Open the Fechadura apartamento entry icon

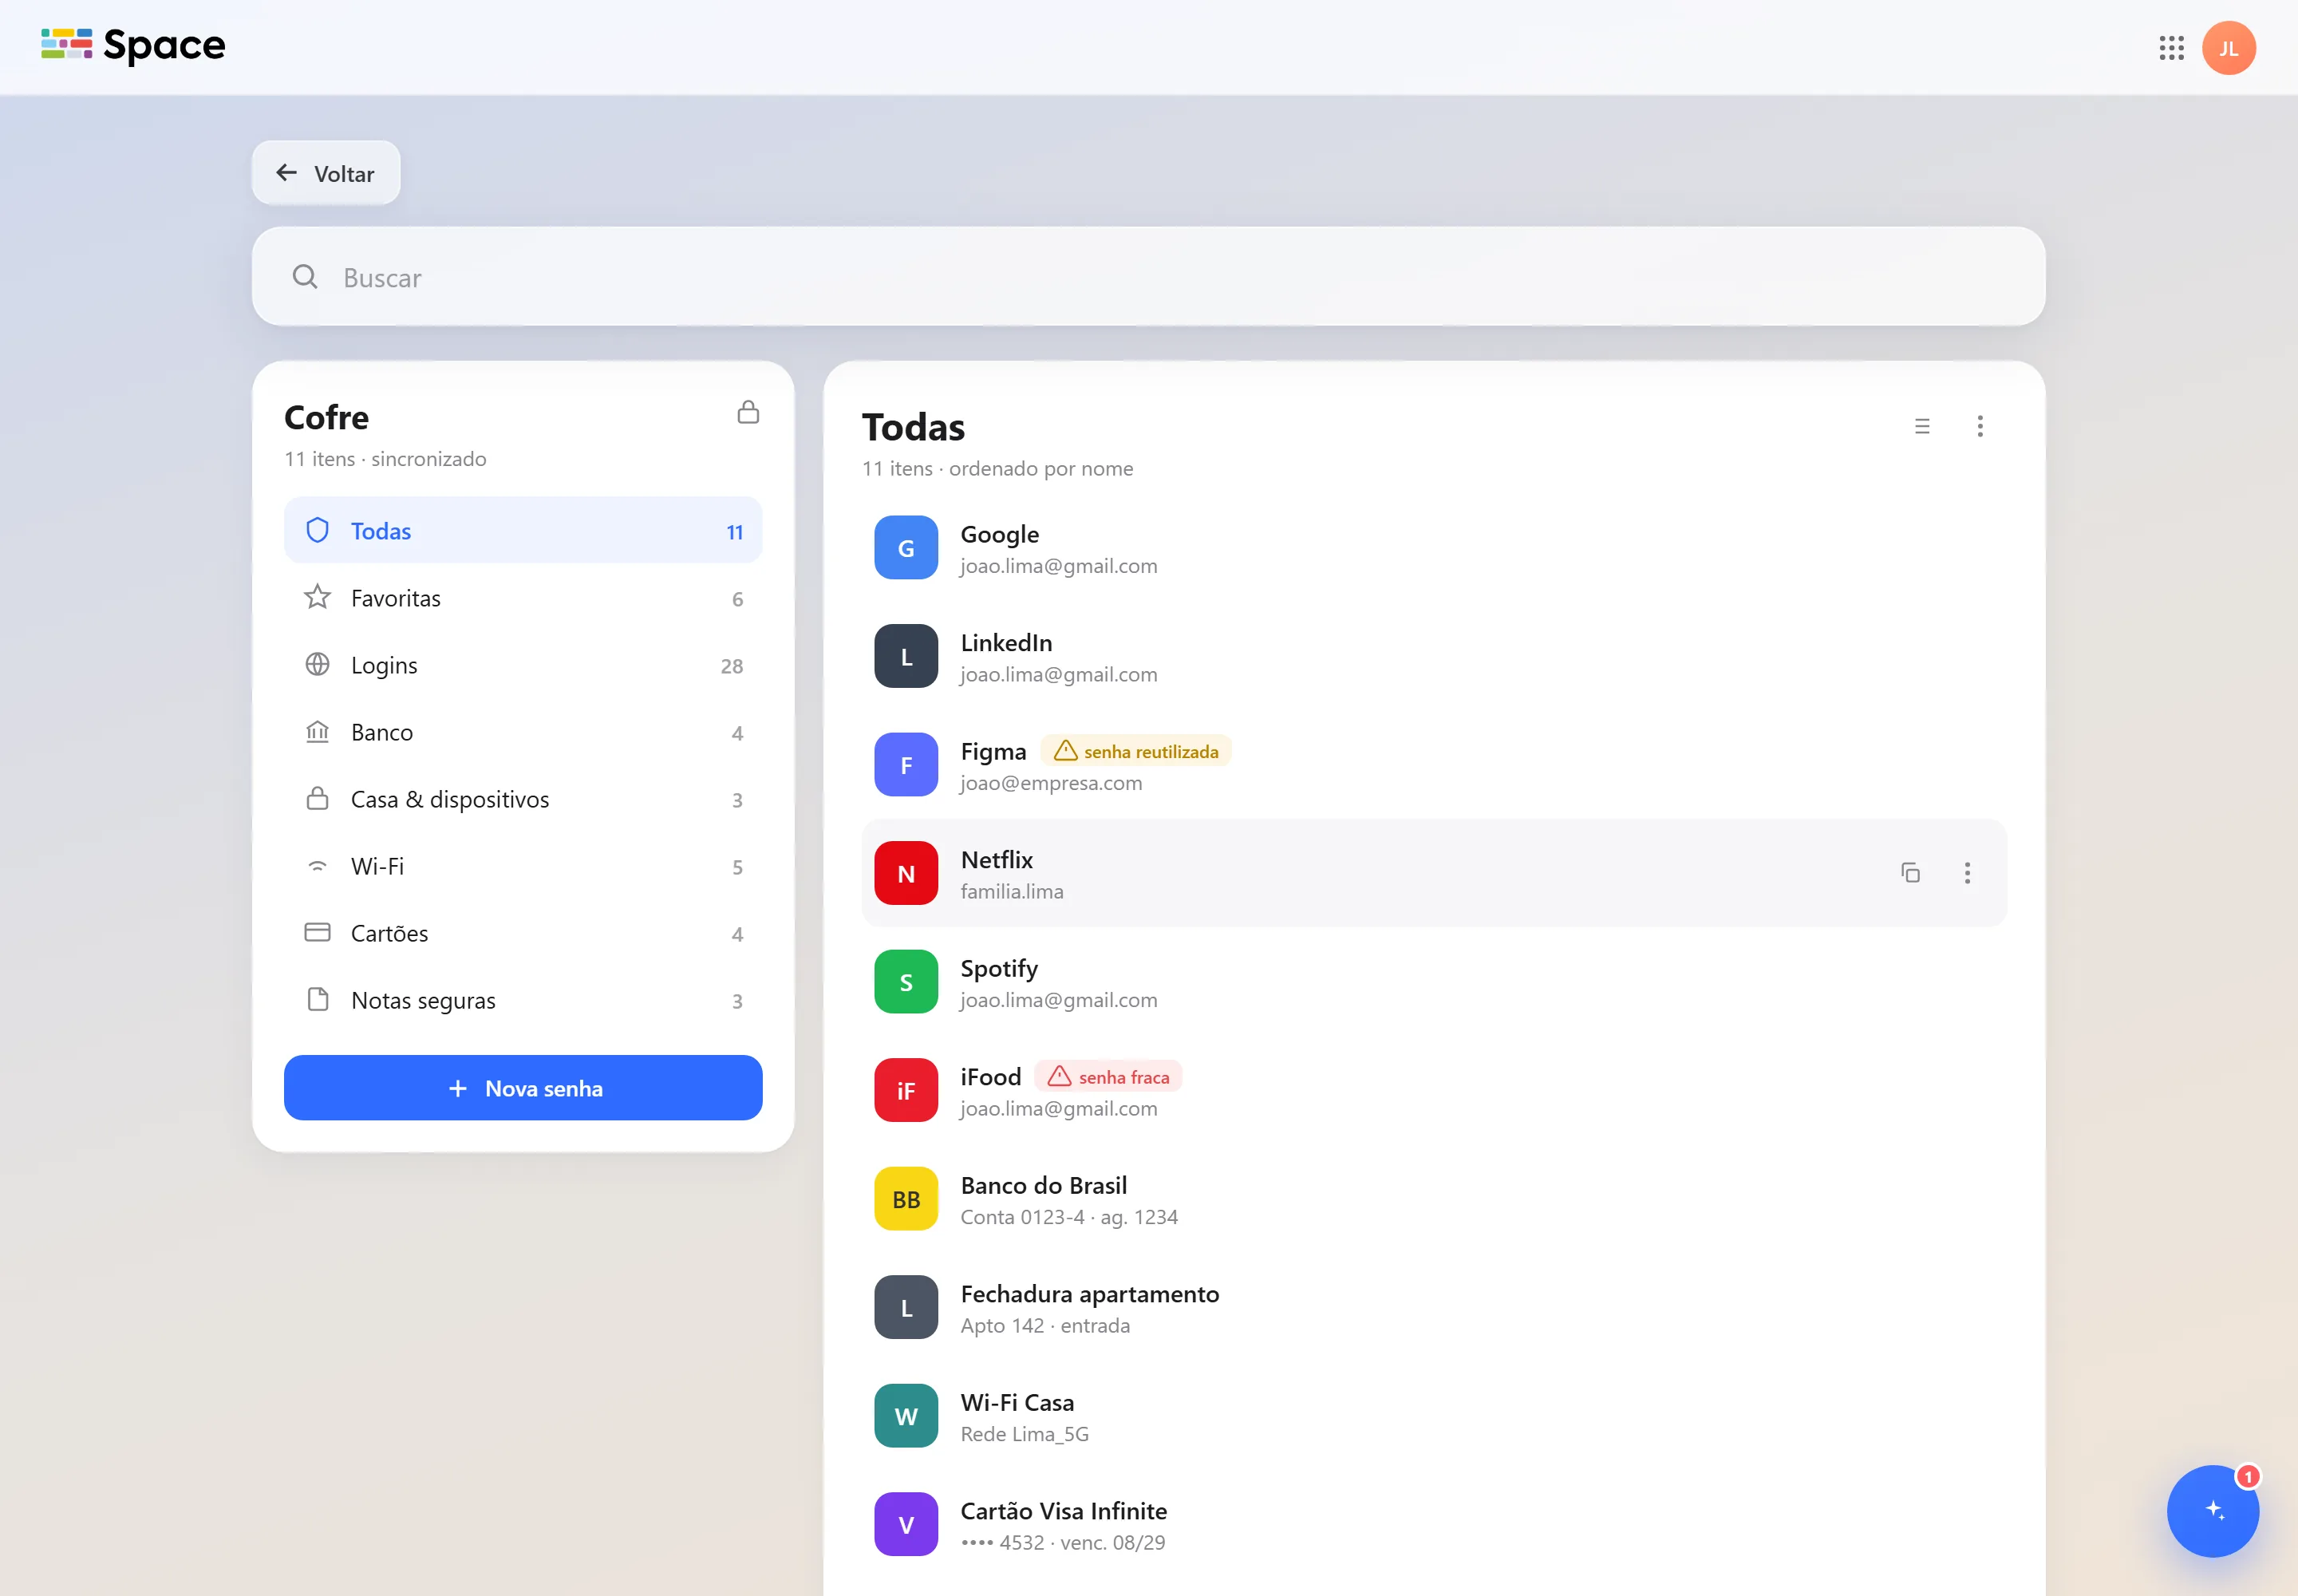click(x=906, y=1307)
